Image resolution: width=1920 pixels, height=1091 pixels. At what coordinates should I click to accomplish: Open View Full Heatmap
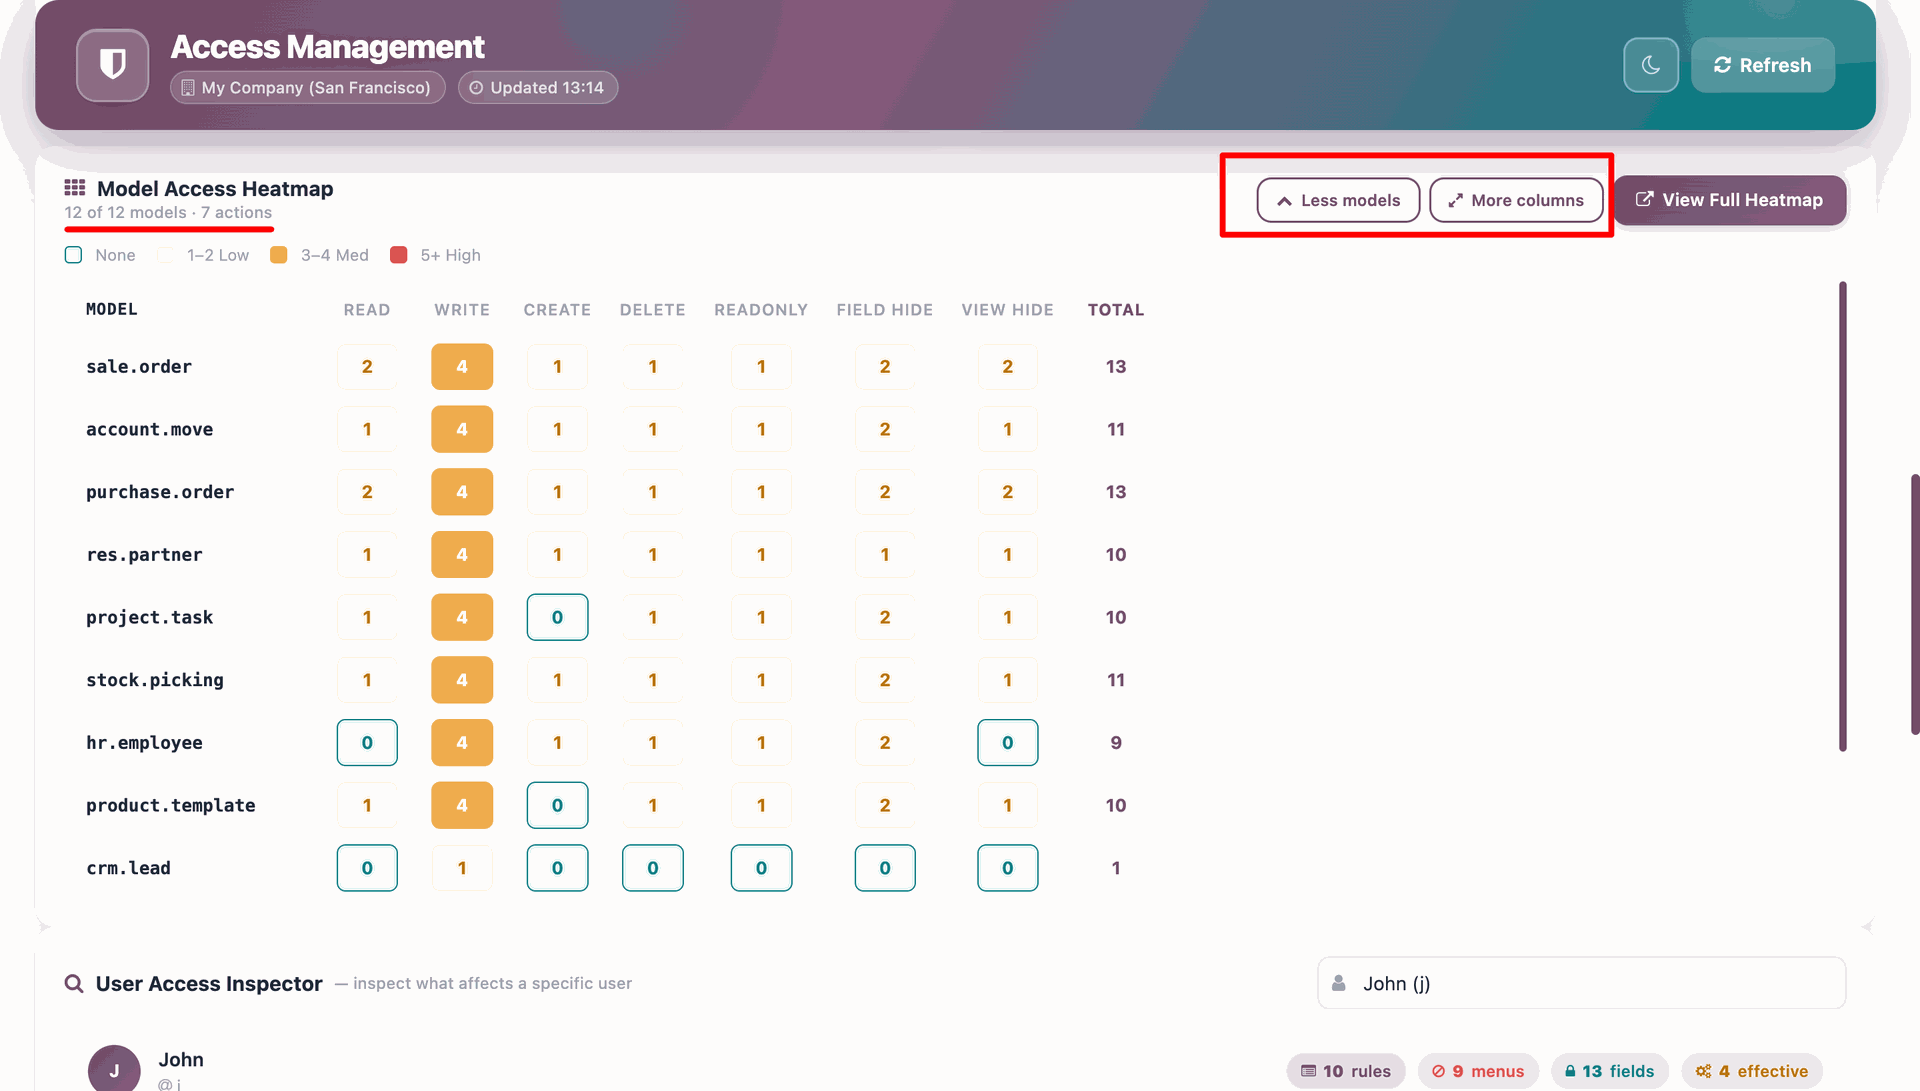[x=1730, y=200]
